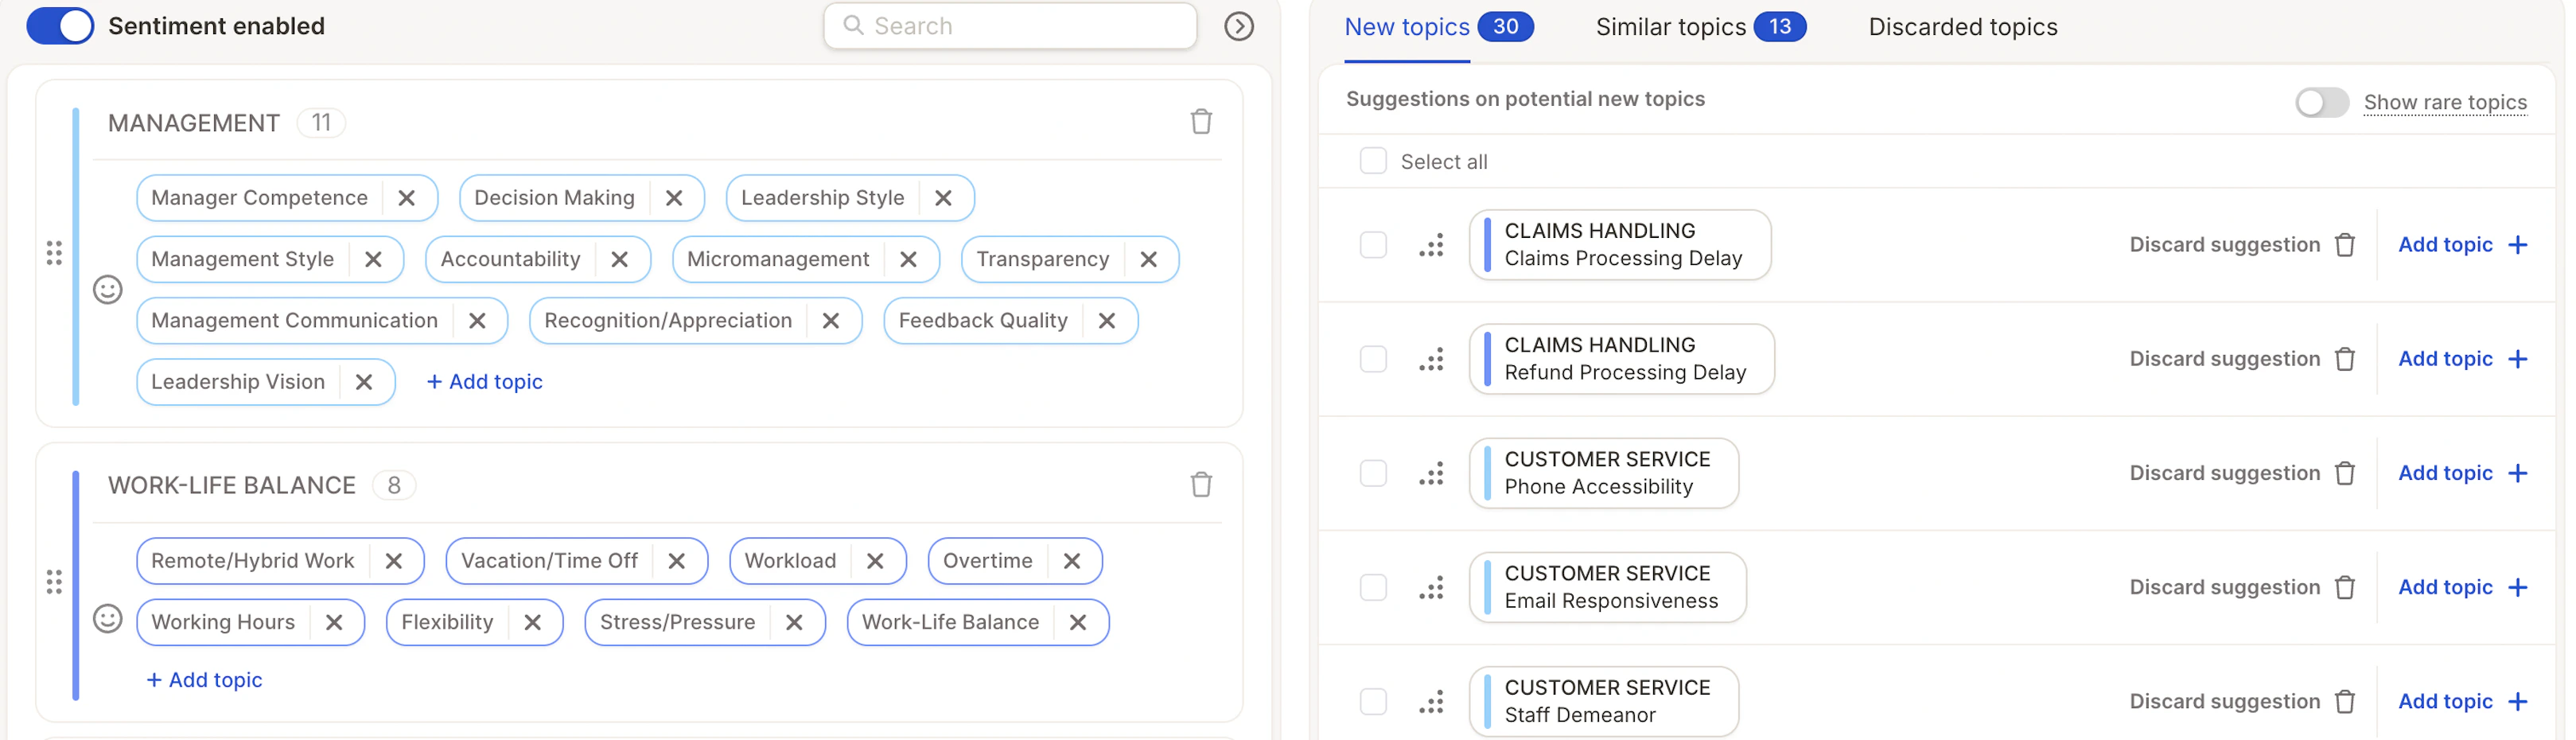Add a topic to the MANAGEMENT category
The width and height of the screenshot is (2576, 740).
[x=485, y=382]
